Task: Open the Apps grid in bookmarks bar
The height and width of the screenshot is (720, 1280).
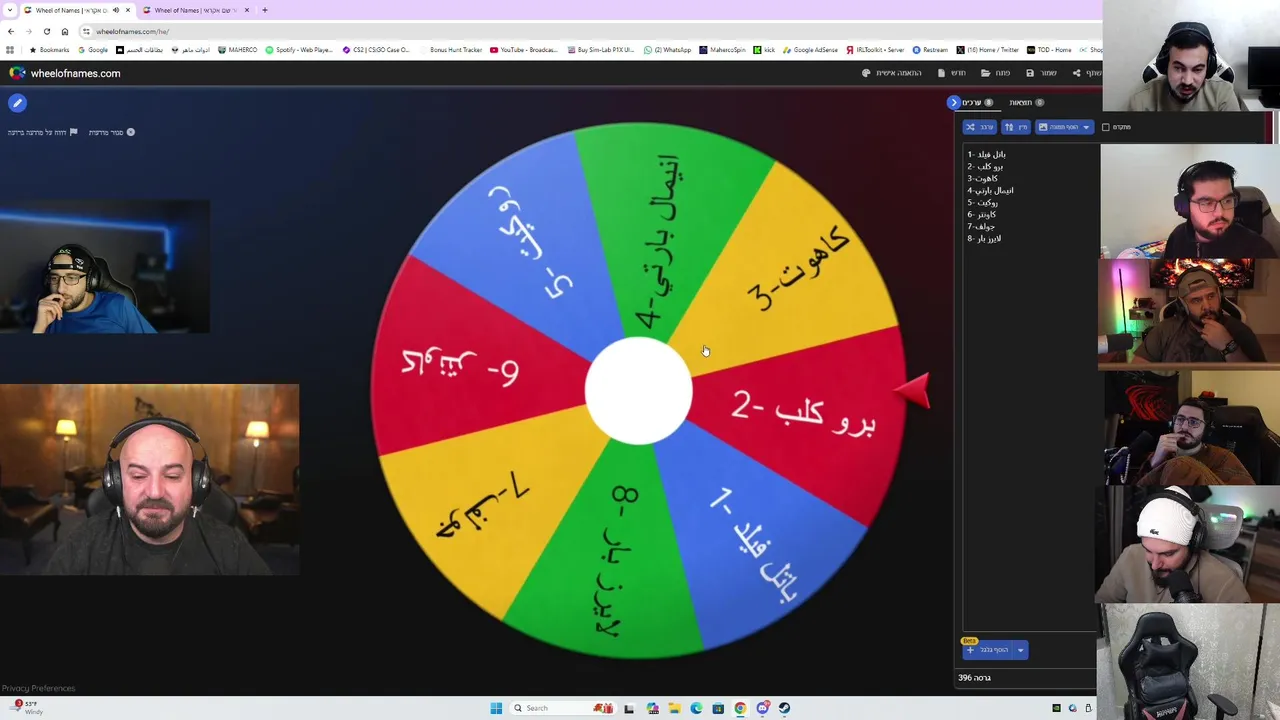Action: point(10,50)
